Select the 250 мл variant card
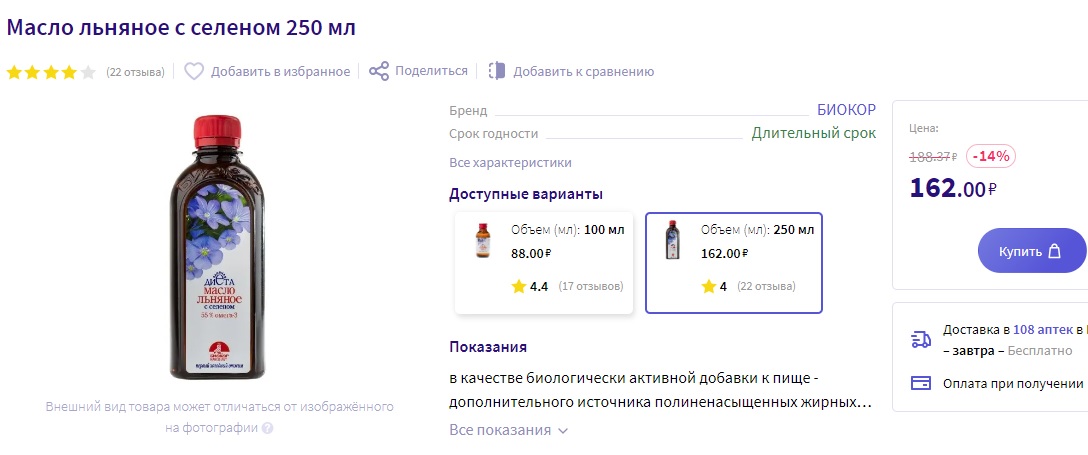The width and height of the screenshot is (1088, 455). (734, 263)
